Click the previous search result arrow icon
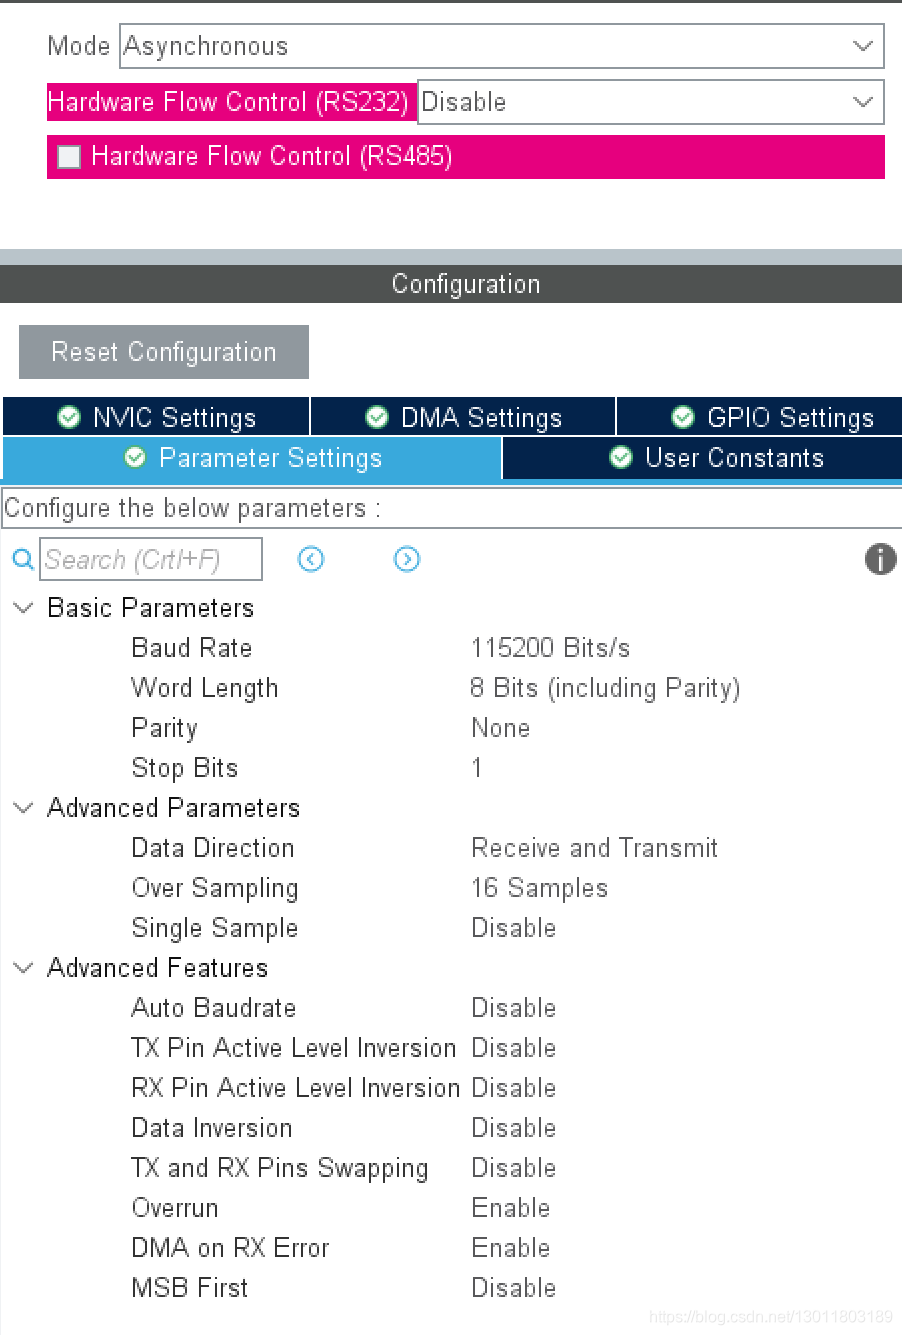The width and height of the screenshot is (902, 1335). coord(310,559)
